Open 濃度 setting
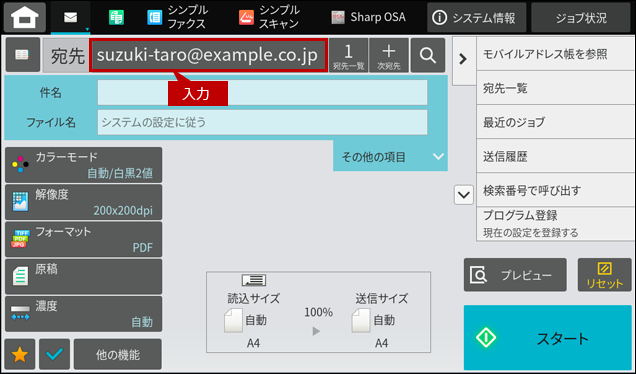 point(84,314)
